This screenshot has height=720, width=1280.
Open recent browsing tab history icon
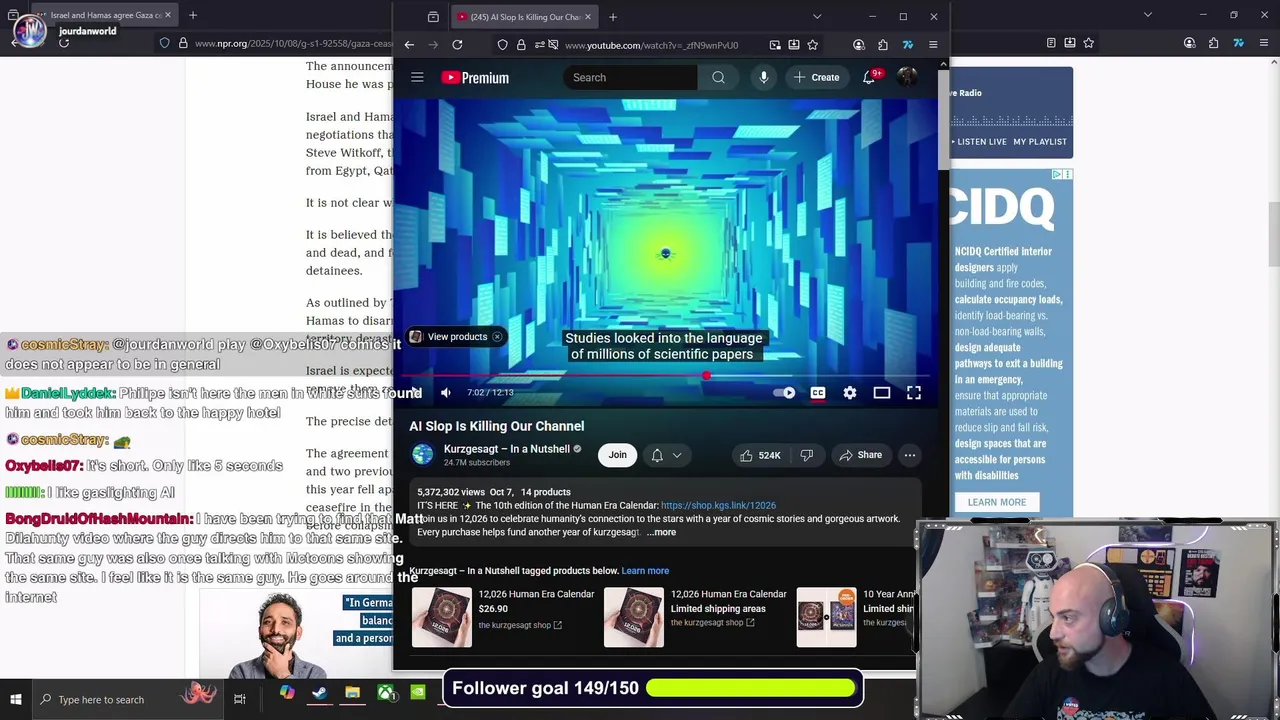point(433,17)
